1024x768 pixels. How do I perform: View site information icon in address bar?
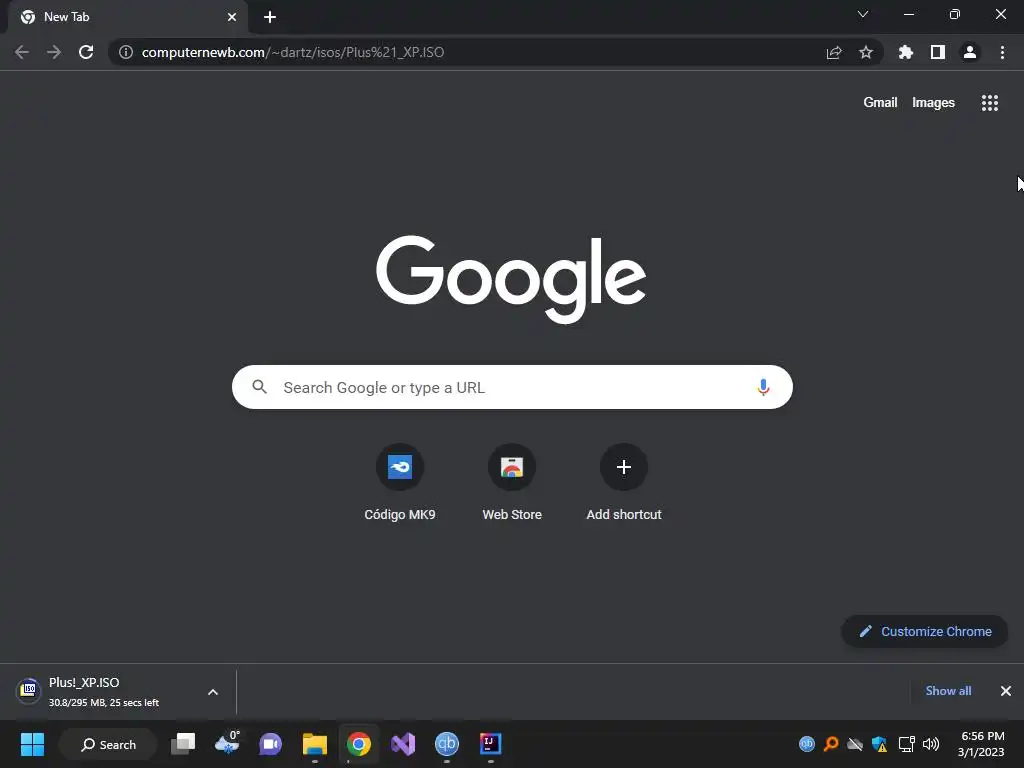tap(126, 52)
